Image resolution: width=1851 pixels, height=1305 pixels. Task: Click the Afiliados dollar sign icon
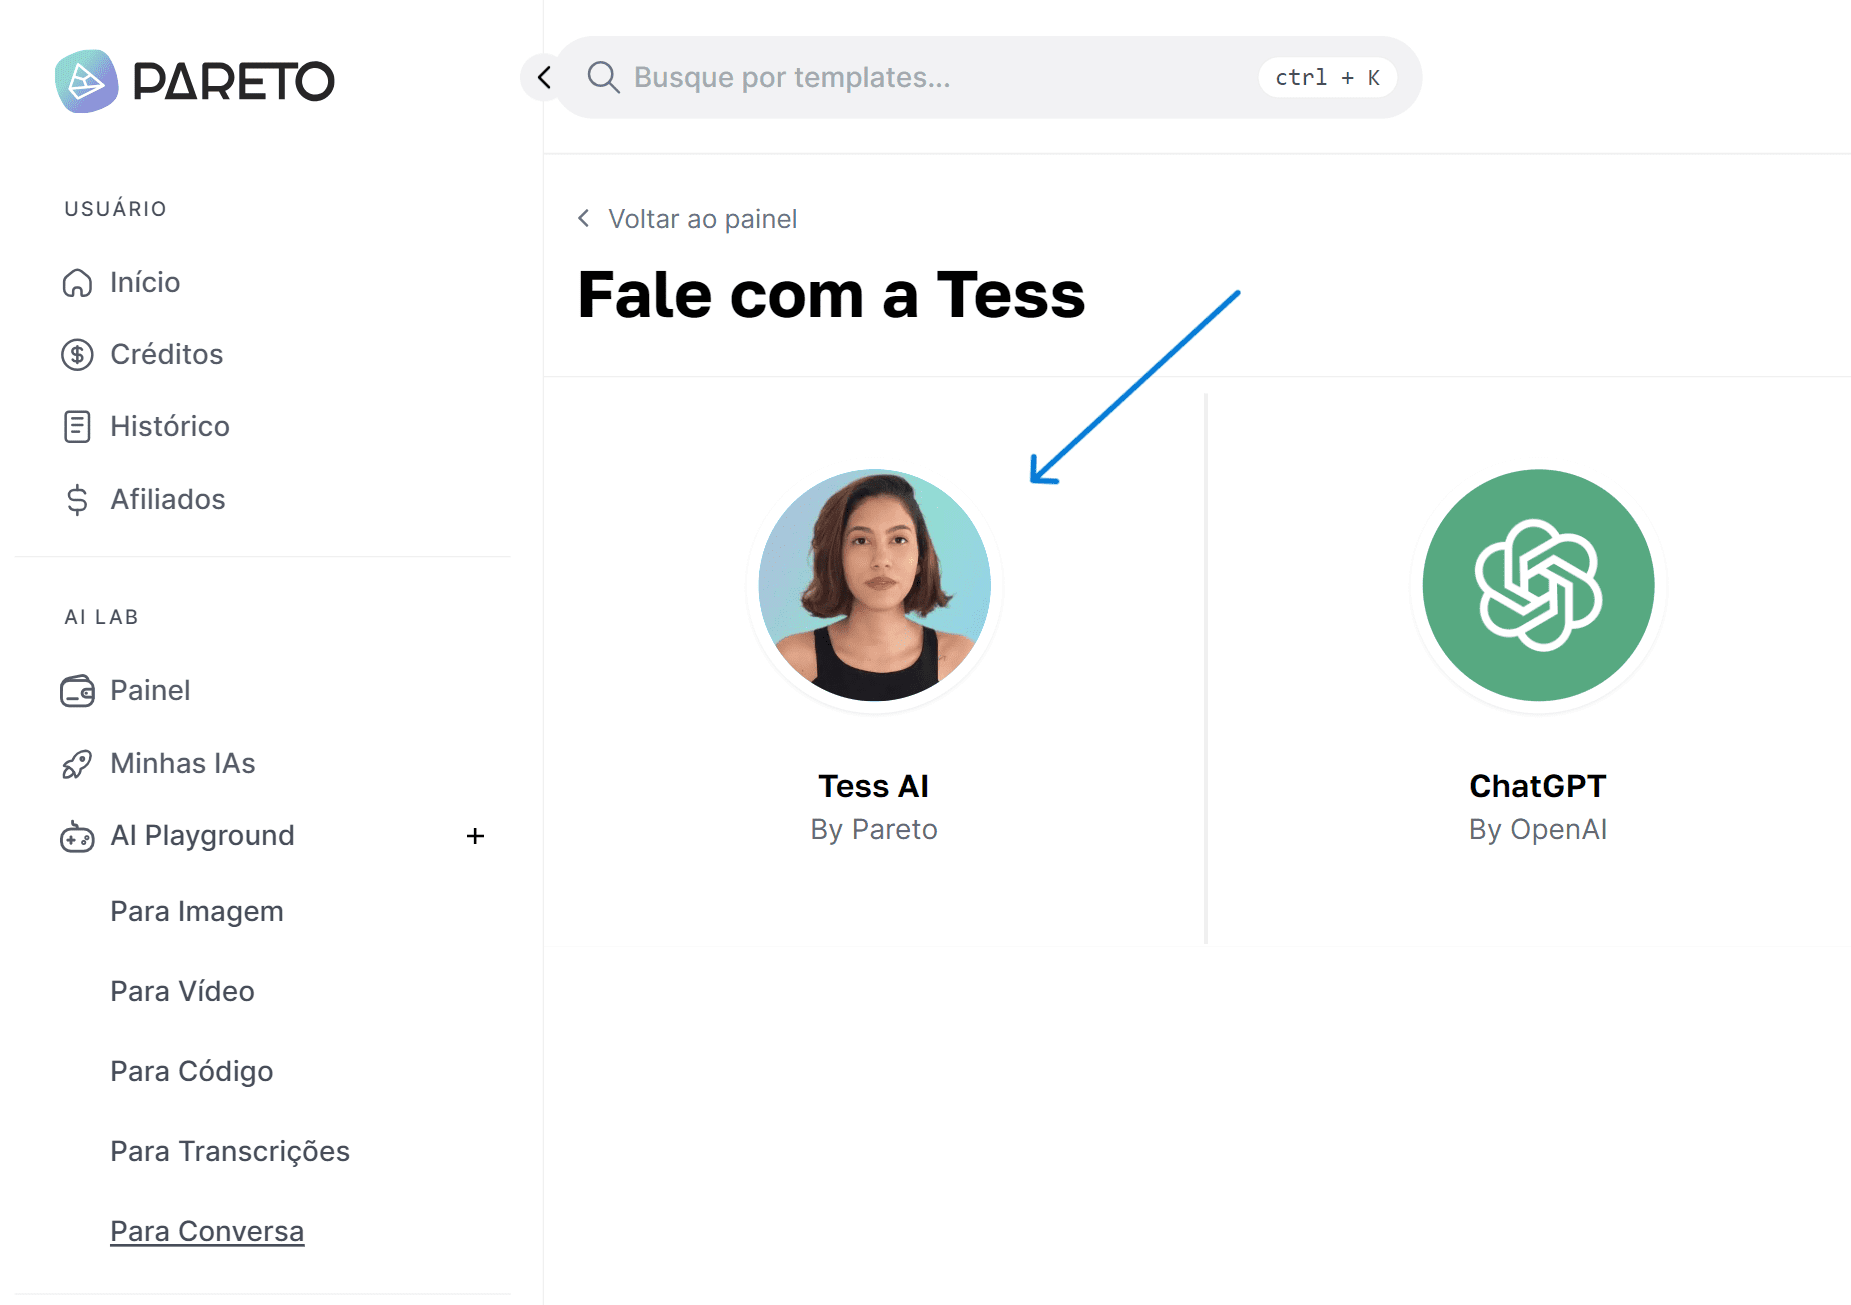(x=77, y=499)
